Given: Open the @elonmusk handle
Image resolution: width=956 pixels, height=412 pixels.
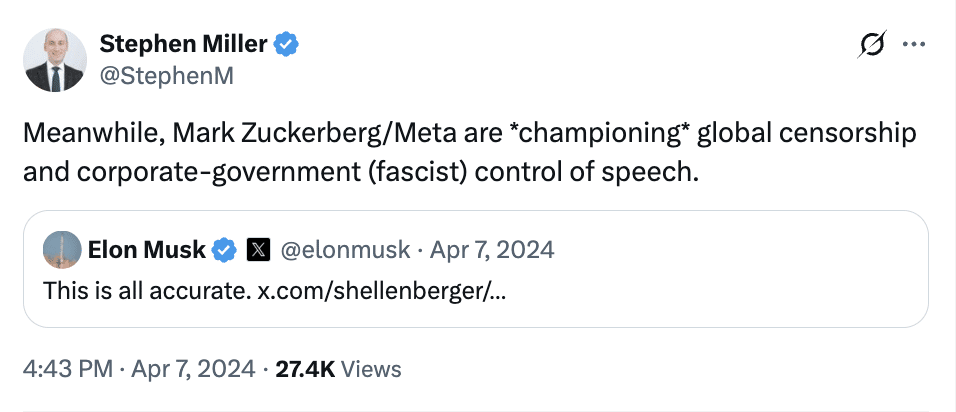Looking at the screenshot, I should [347, 250].
